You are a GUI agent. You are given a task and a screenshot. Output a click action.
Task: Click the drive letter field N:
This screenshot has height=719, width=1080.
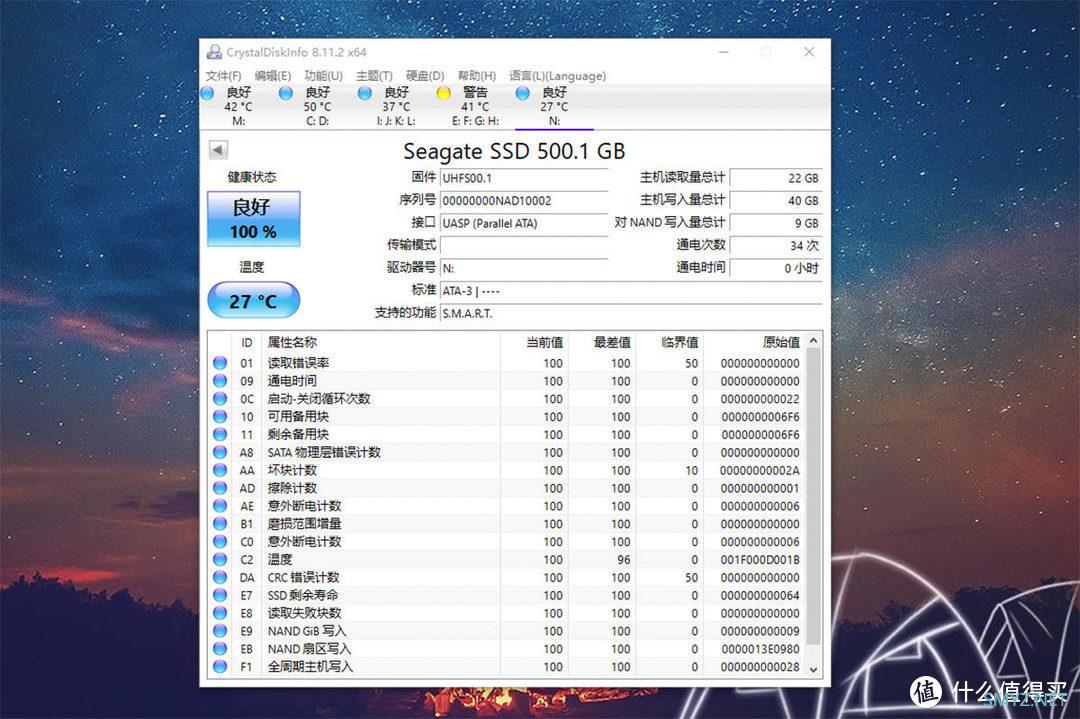(x=523, y=268)
